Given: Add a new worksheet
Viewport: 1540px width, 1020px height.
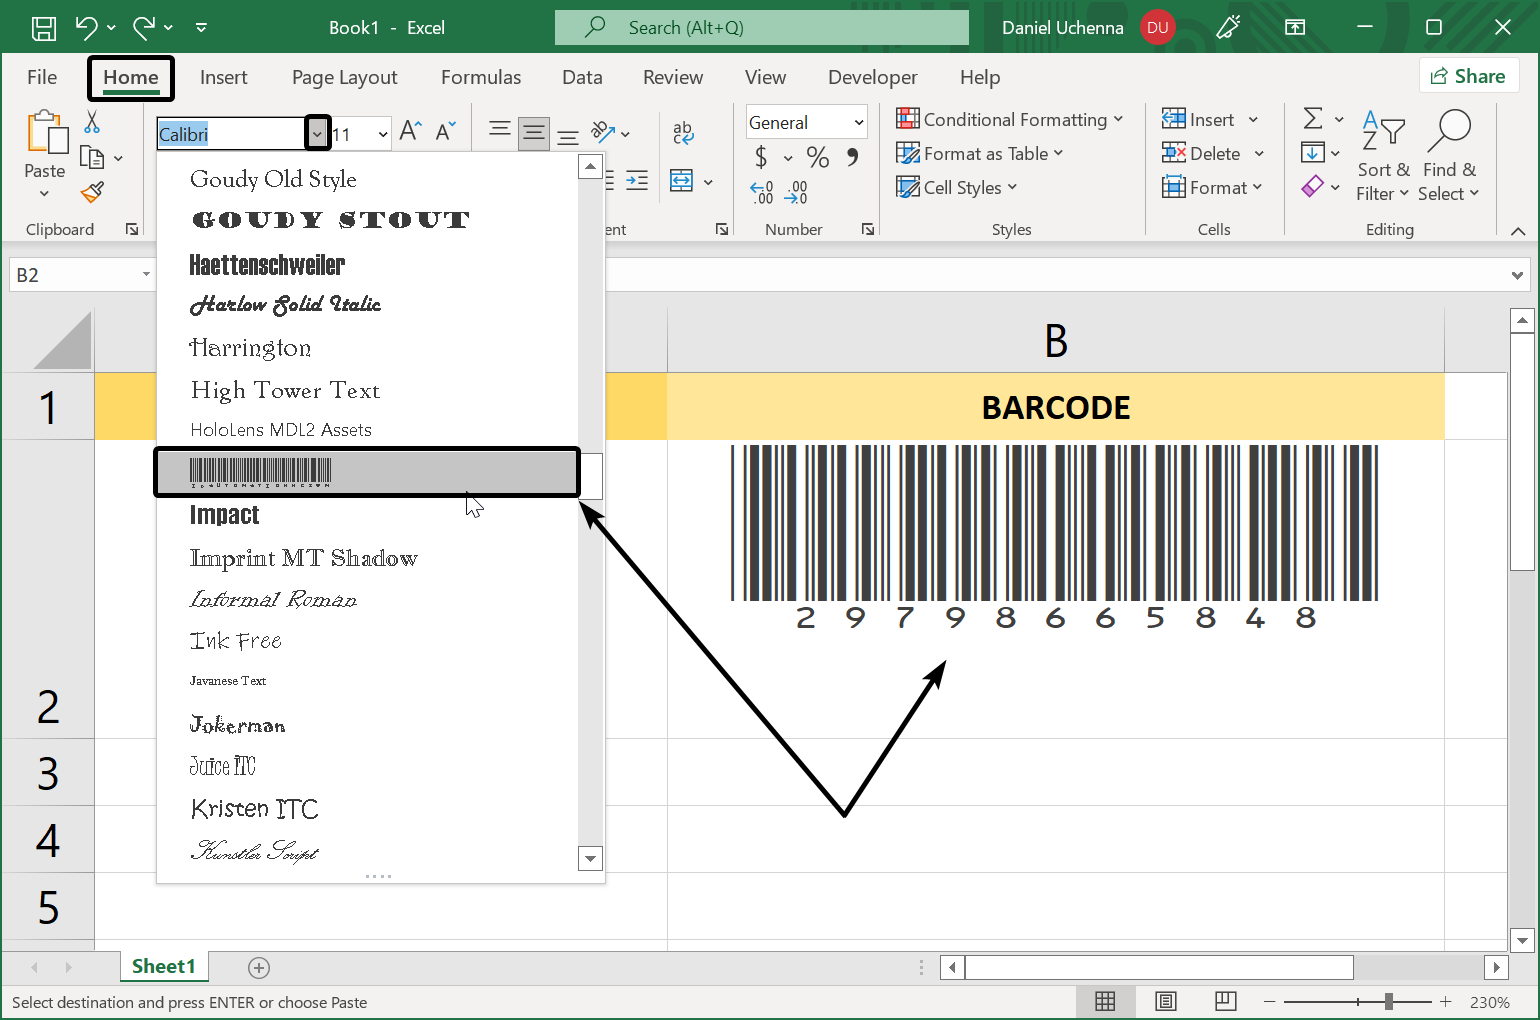Looking at the screenshot, I should (x=258, y=967).
